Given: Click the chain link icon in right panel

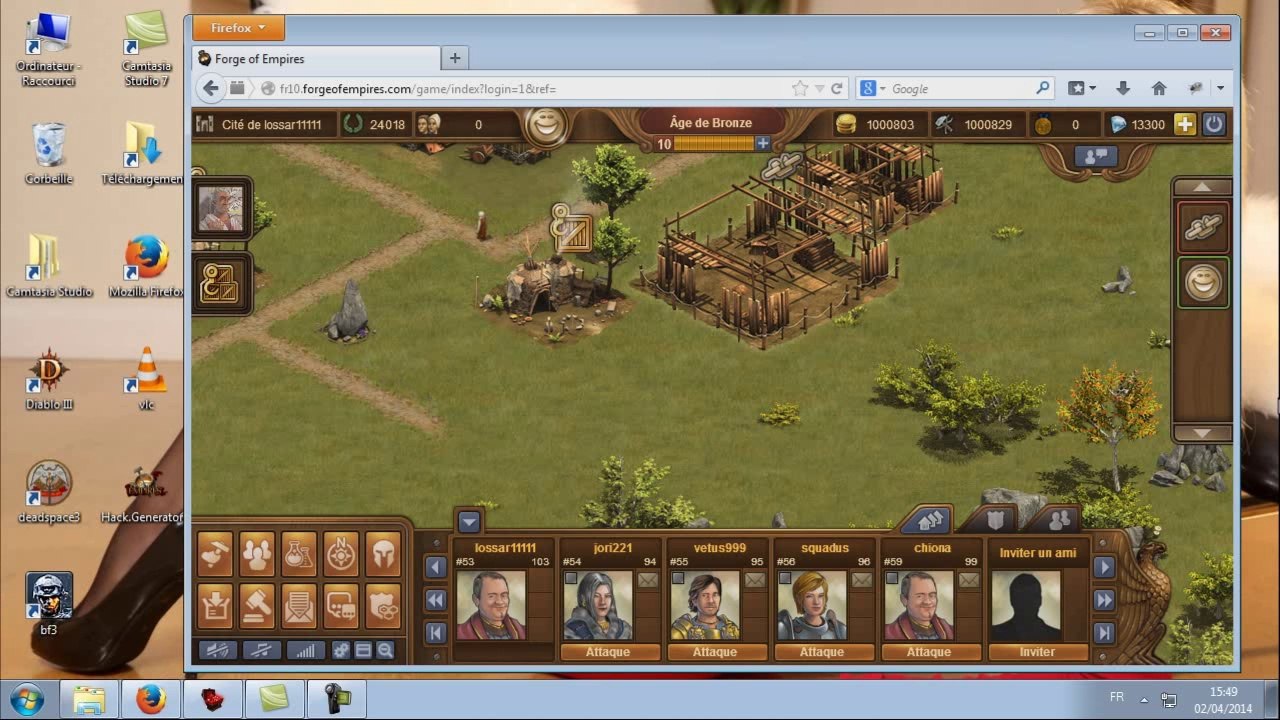Looking at the screenshot, I should click(x=1202, y=228).
